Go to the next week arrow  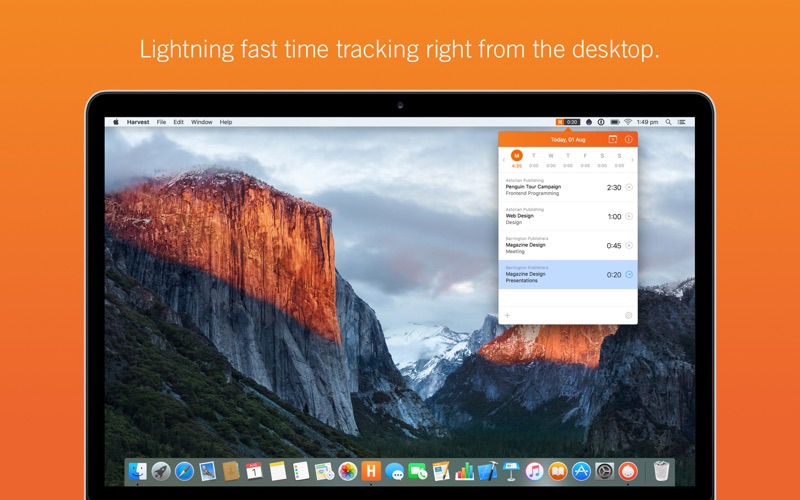632,160
